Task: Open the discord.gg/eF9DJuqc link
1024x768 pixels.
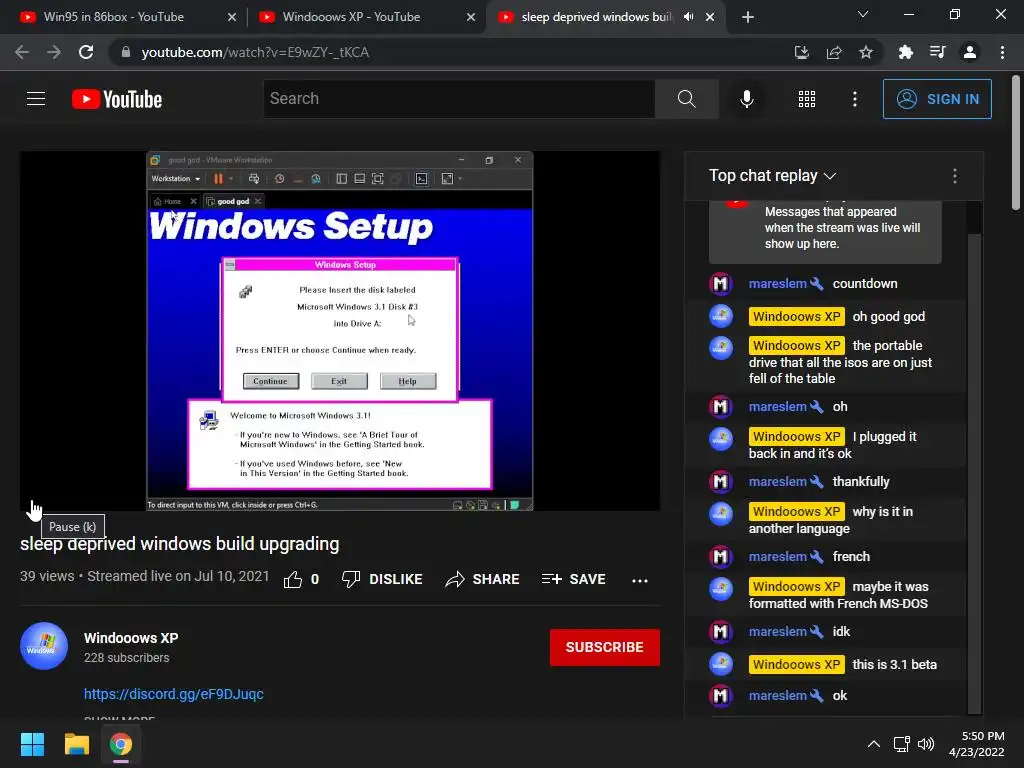Action: [x=174, y=694]
